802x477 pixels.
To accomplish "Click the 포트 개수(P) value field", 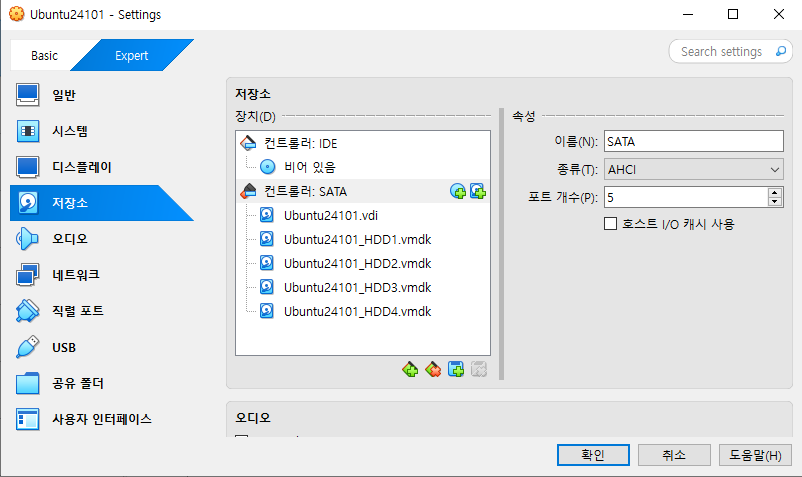I will 686,197.
